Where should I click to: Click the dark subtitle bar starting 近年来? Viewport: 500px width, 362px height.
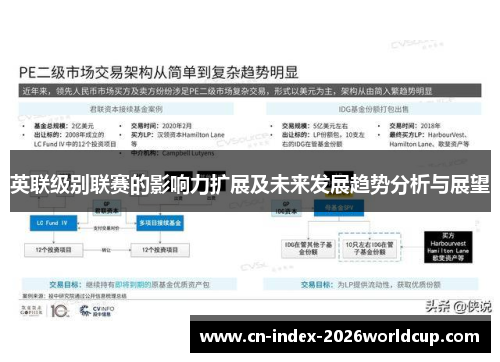tap(250, 91)
